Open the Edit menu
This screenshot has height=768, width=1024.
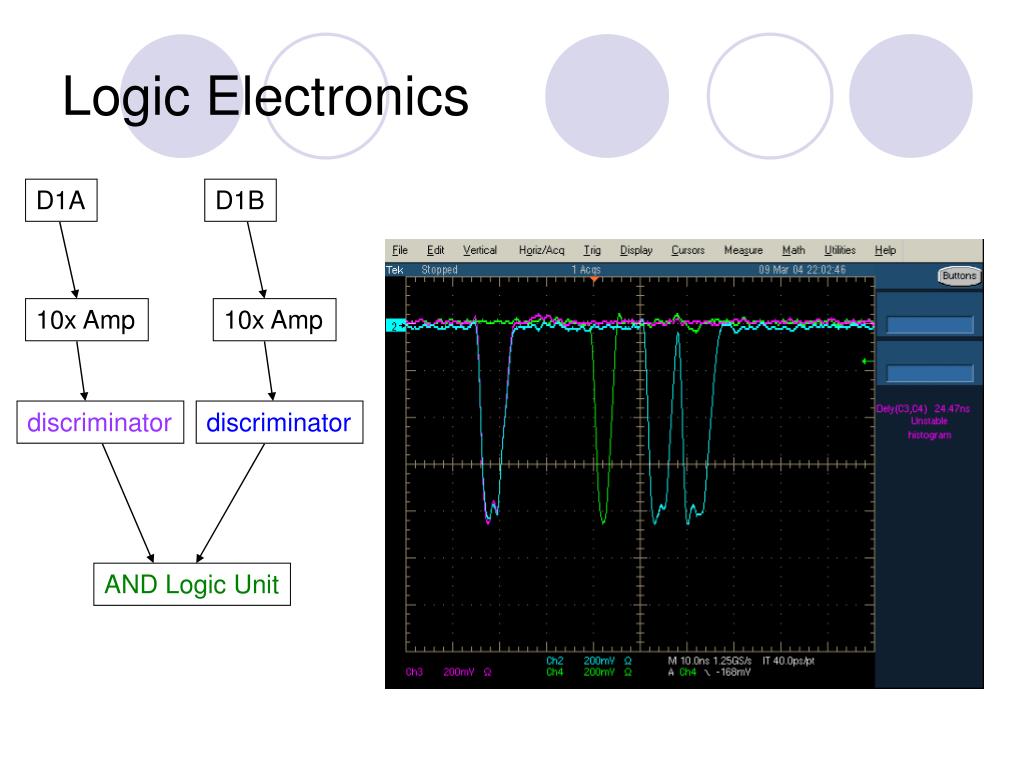pyautogui.click(x=436, y=250)
